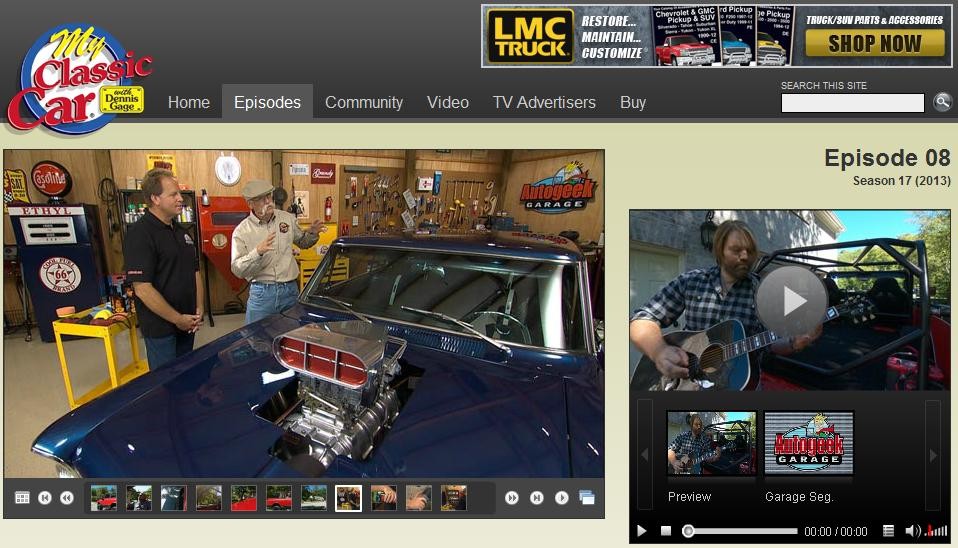
Task: Select tenth gallery thumbnail
Action: click(x=419, y=498)
